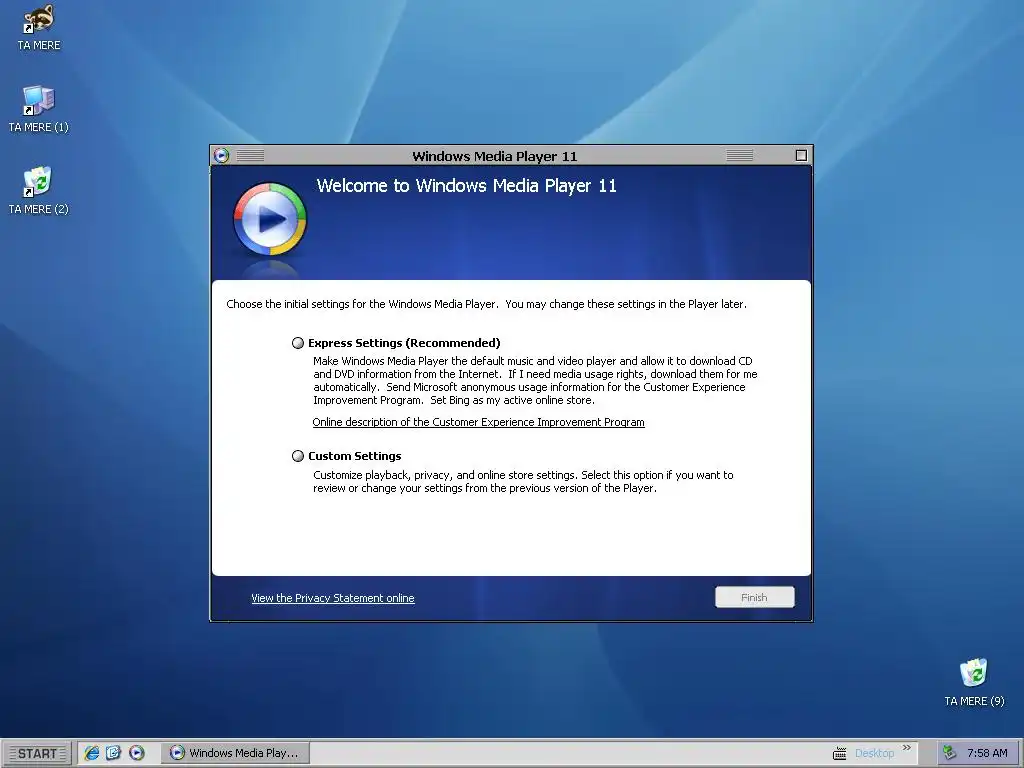Viewport: 1024px width, 768px height.
Task: Open View the Privacy Statement online link
Action: point(332,598)
